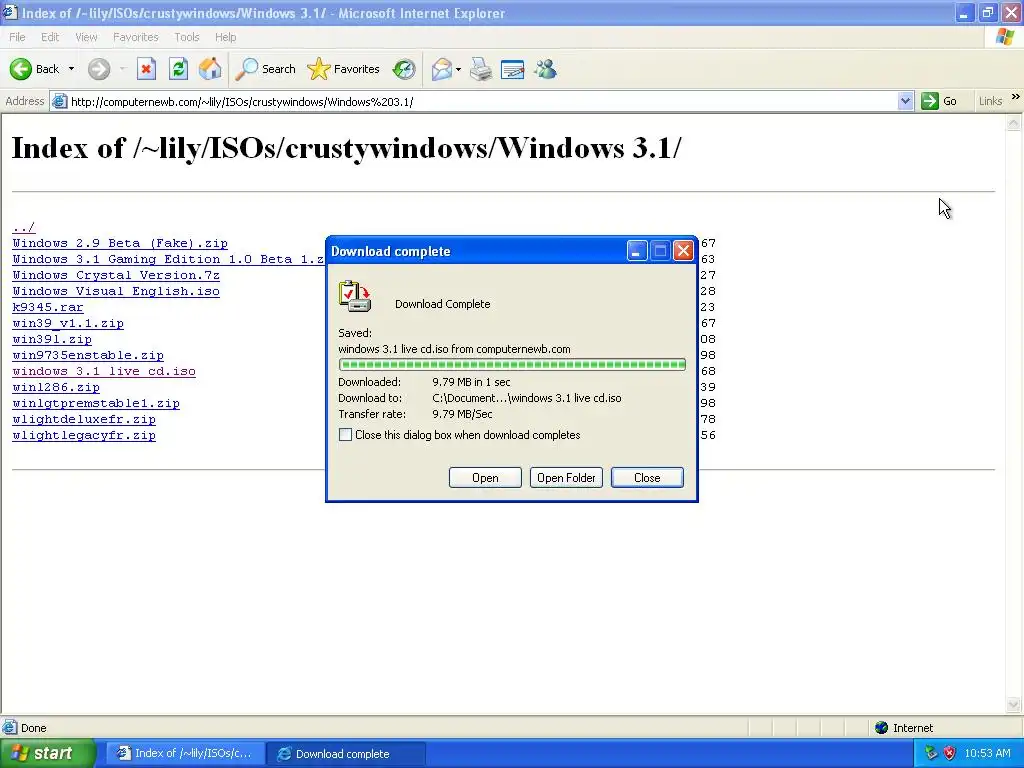Open the Help menu
The height and width of the screenshot is (768, 1024).
coord(225,37)
